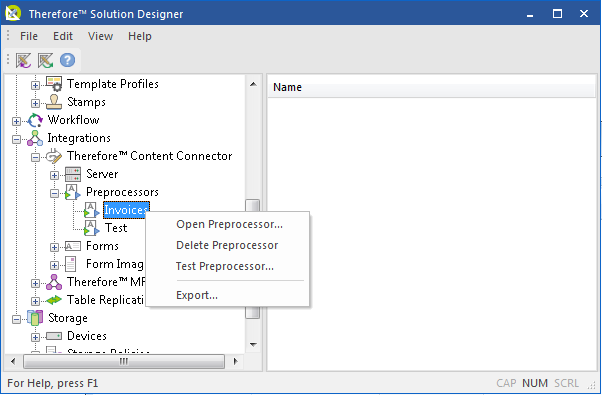Open the Edit menu
Image resolution: width=602 pixels, height=395 pixels.
(63, 36)
